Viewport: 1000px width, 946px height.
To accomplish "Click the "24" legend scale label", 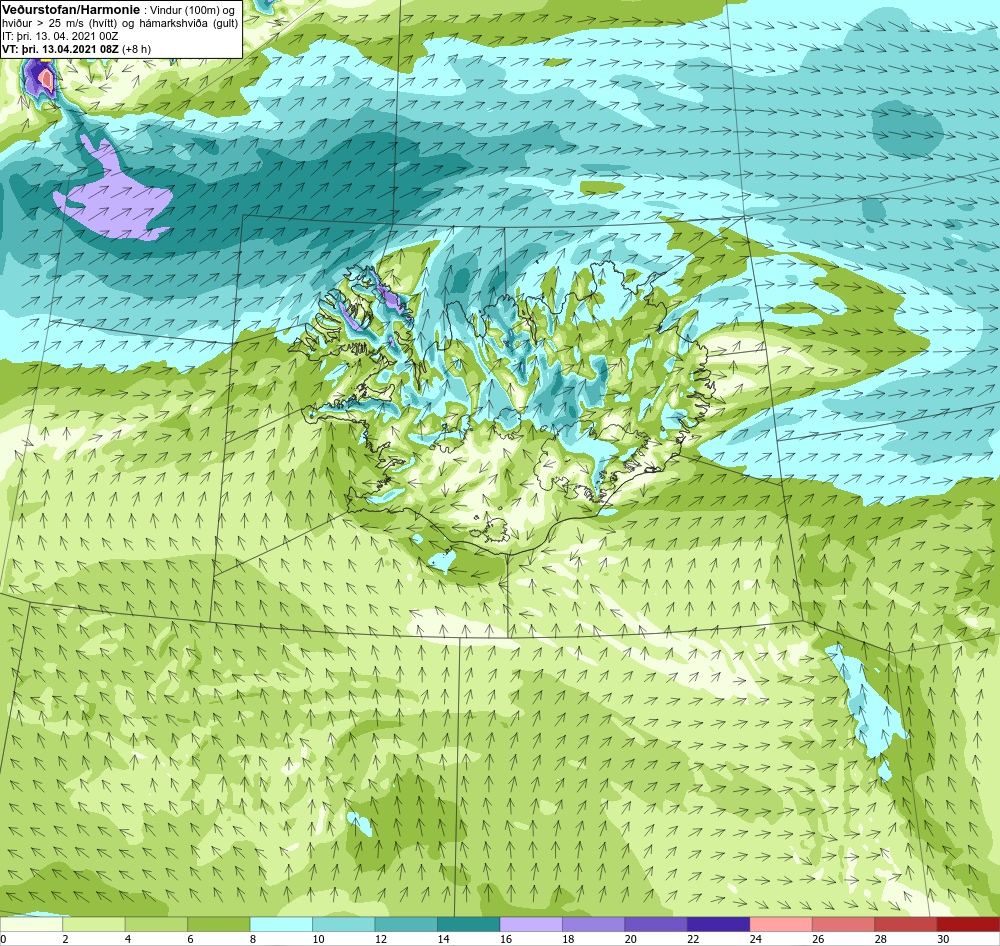I will (x=756, y=939).
